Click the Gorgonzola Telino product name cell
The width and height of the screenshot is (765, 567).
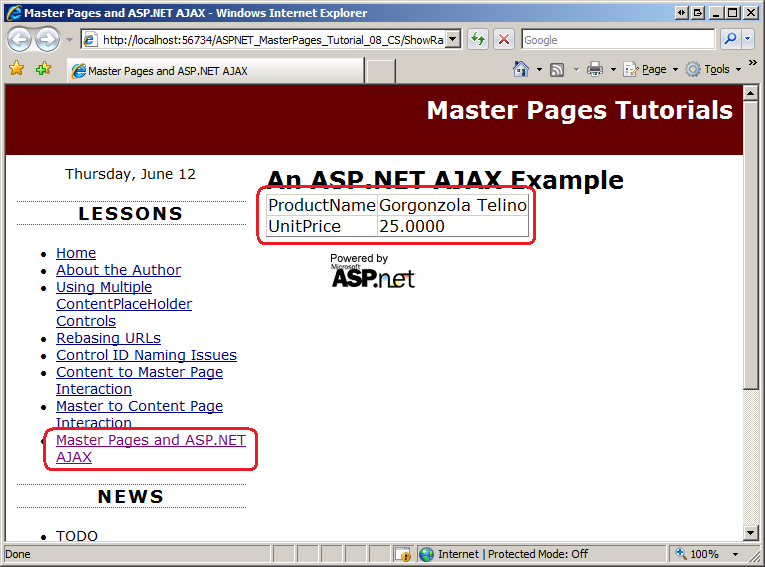point(453,205)
